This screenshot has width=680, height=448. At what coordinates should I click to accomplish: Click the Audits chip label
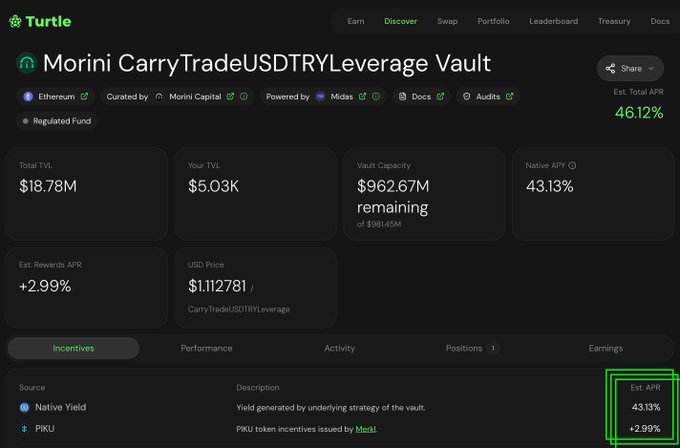pos(488,97)
